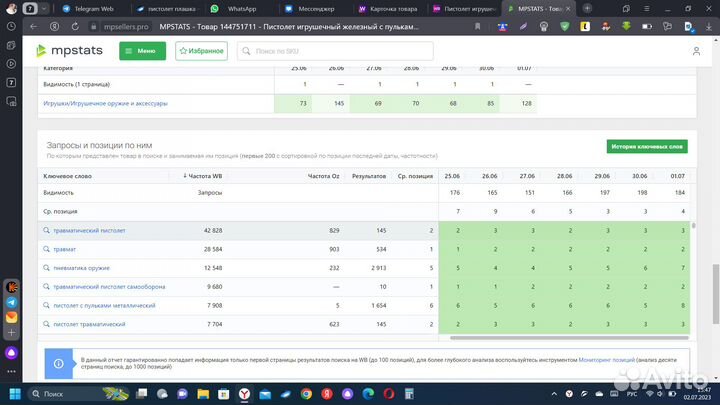This screenshot has width=720, height=405.
Task: Open File Explorer from taskbar
Action: [x=203, y=394]
